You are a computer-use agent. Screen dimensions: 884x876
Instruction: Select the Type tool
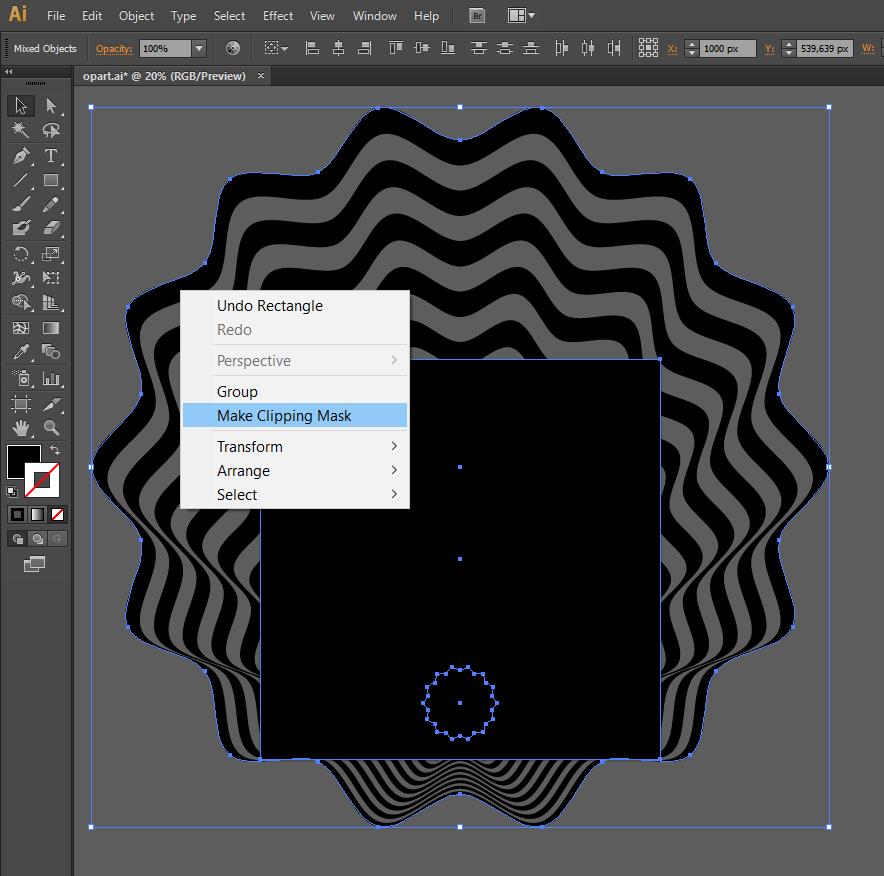click(x=51, y=156)
